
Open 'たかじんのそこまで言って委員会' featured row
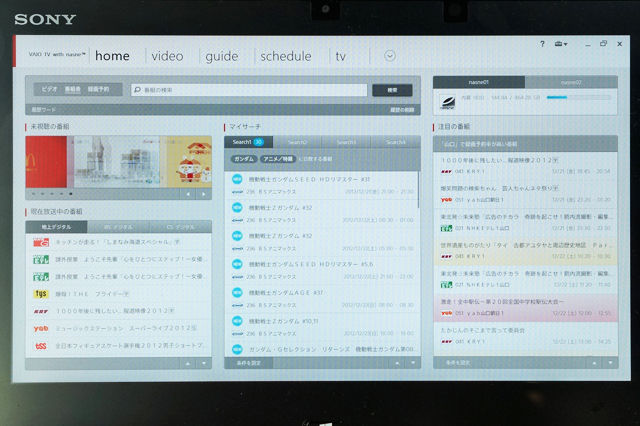[x=525, y=336]
